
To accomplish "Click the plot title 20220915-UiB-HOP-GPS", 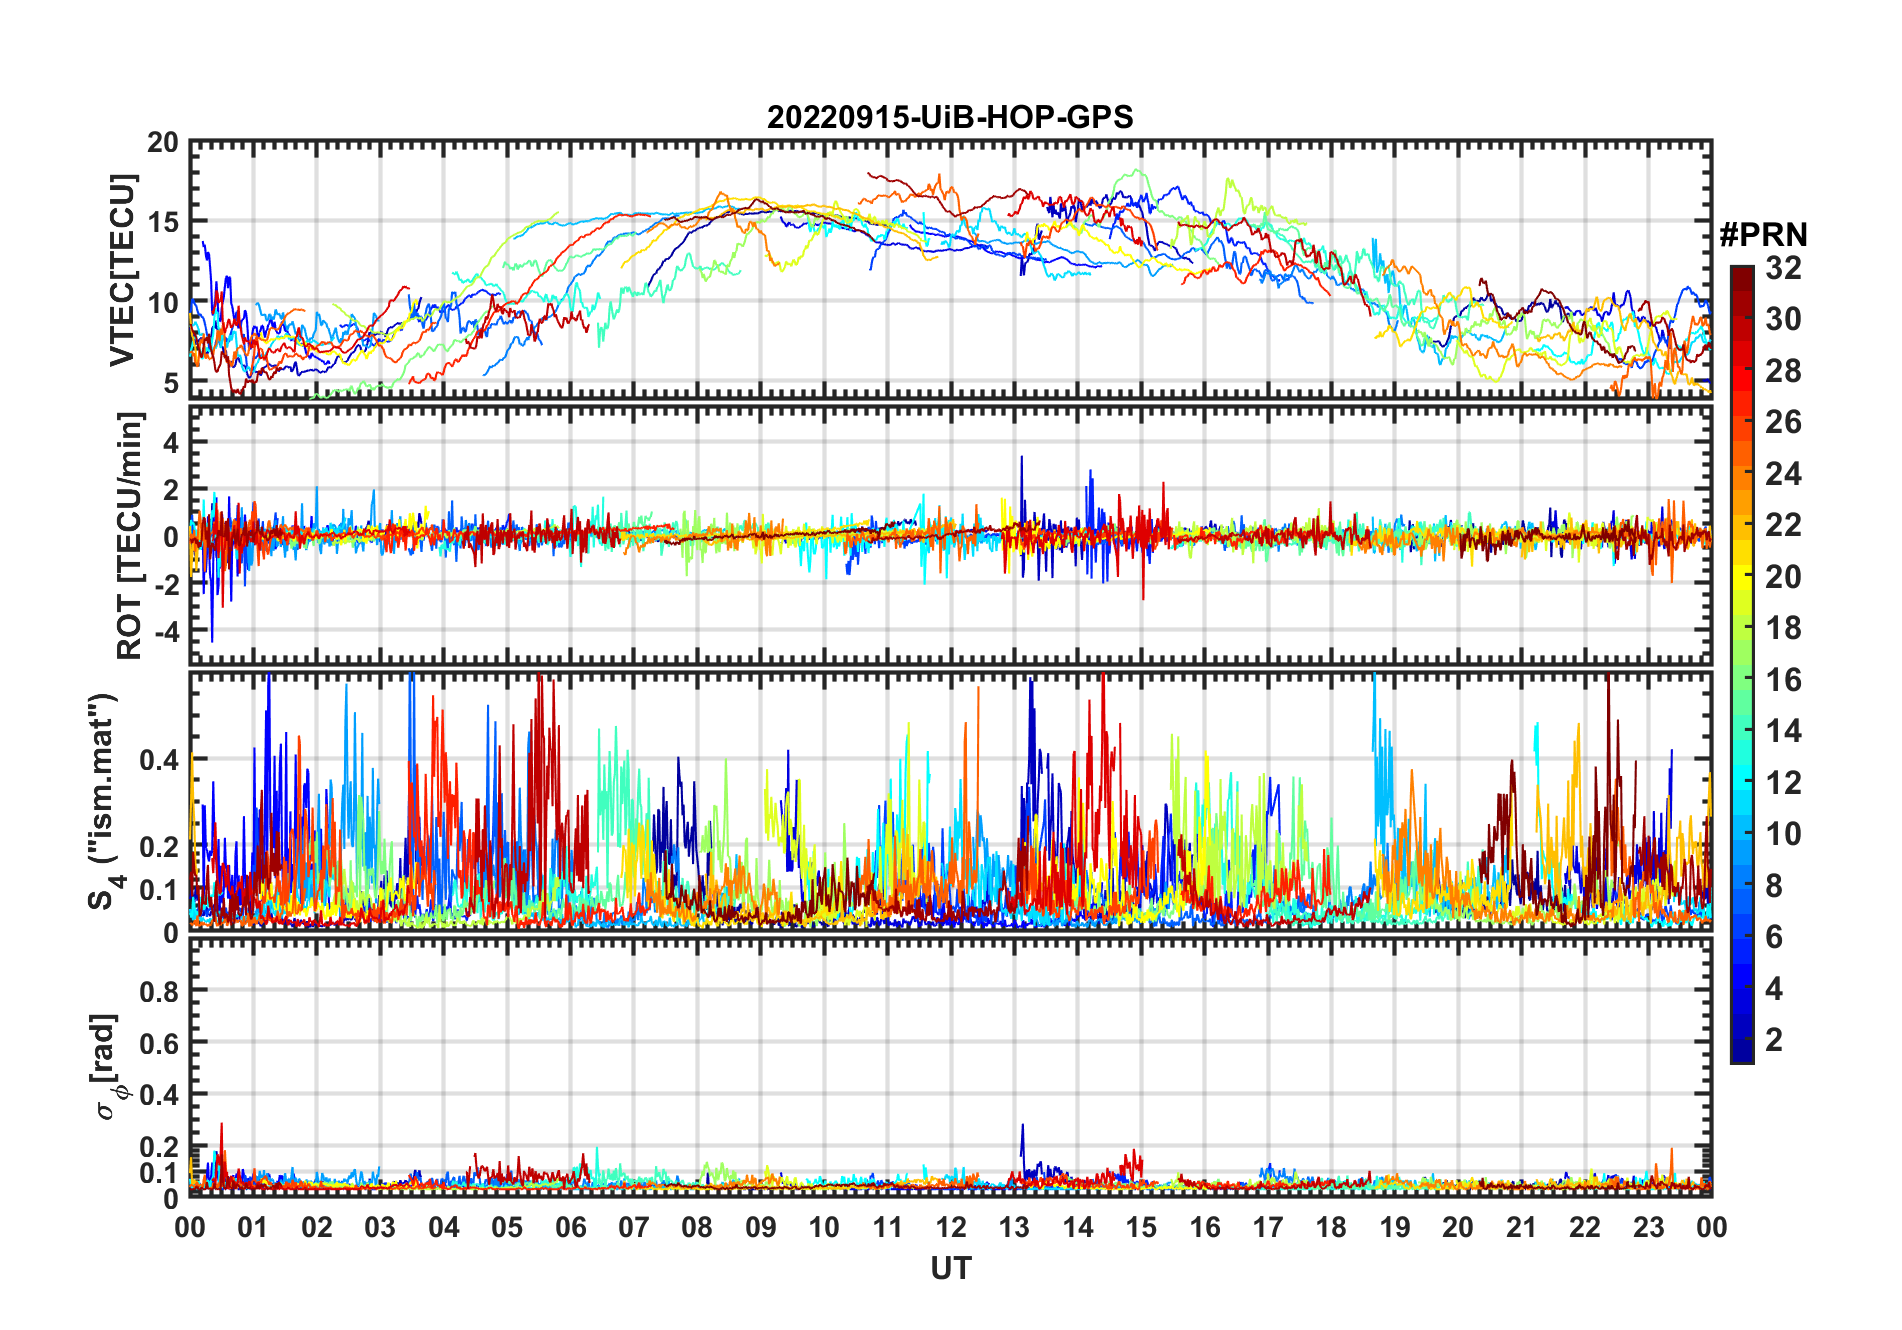I will pyautogui.click(x=950, y=117).
